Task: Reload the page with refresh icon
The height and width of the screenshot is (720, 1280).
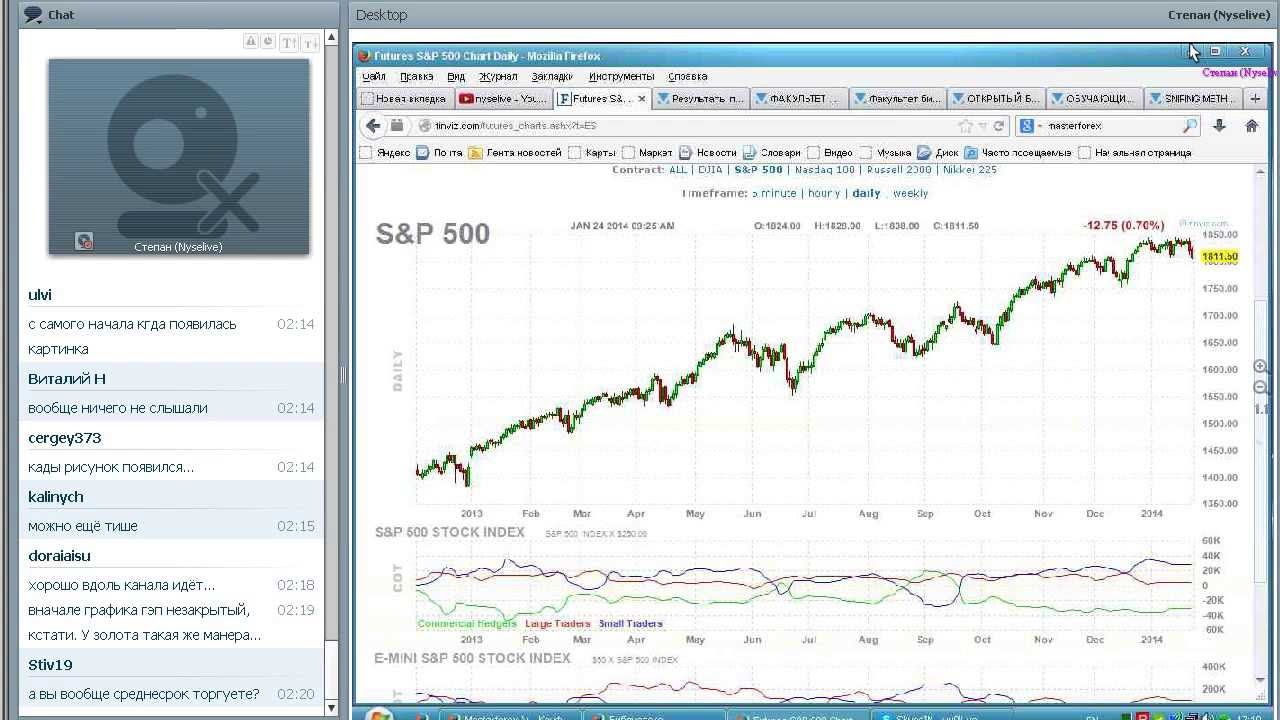Action: (998, 126)
